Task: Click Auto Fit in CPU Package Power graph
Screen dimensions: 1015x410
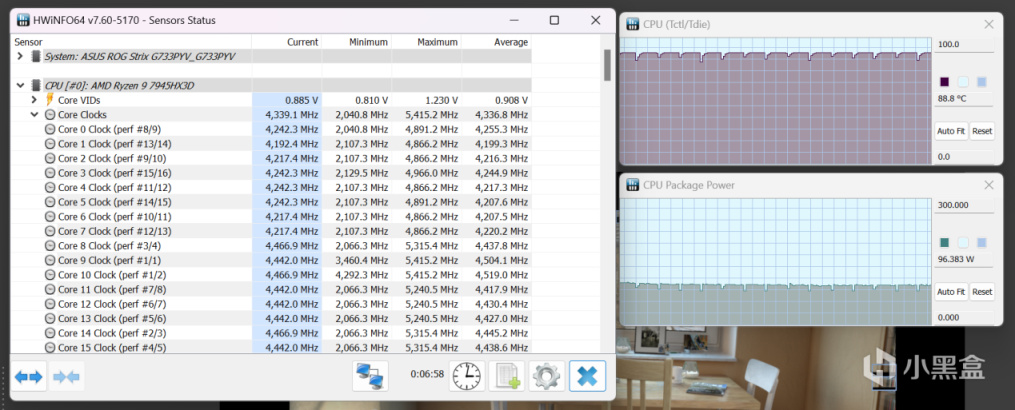Action: coord(950,291)
